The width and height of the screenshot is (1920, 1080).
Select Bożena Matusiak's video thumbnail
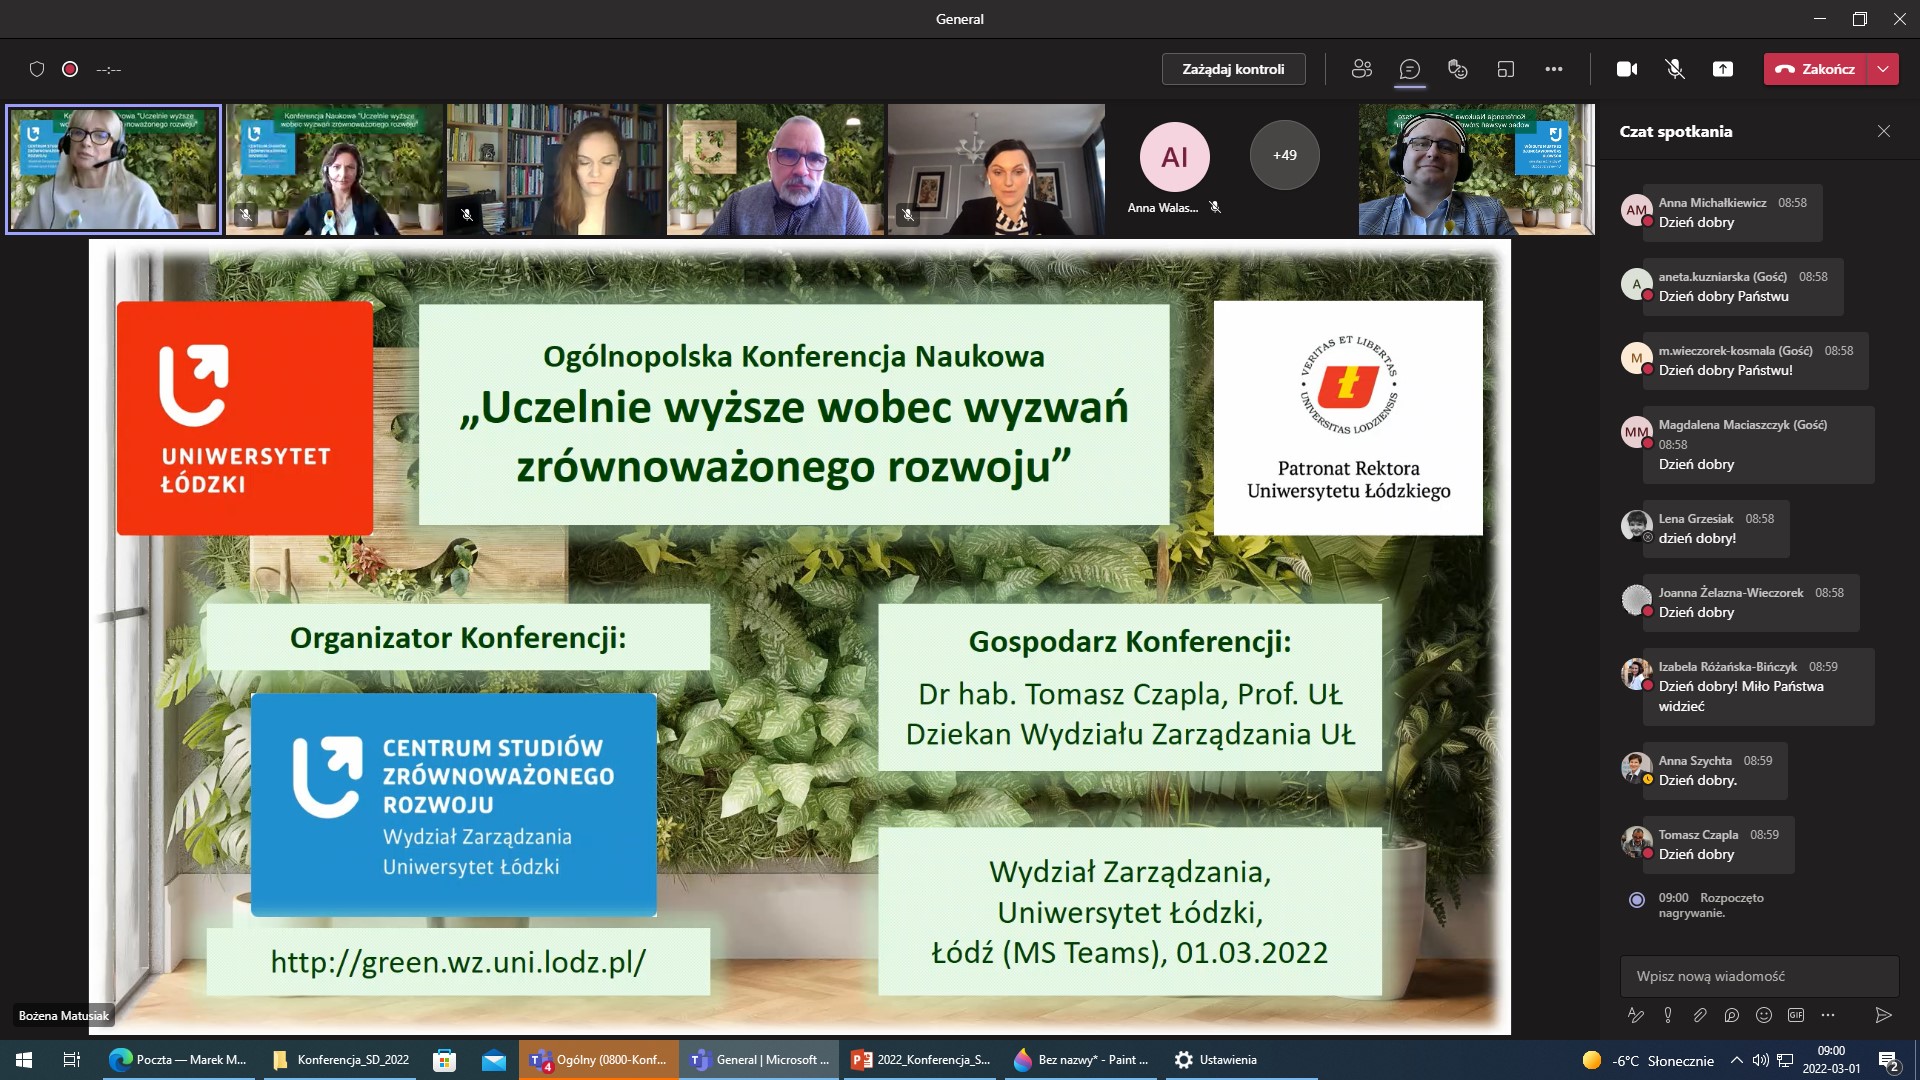click(113, 169)
